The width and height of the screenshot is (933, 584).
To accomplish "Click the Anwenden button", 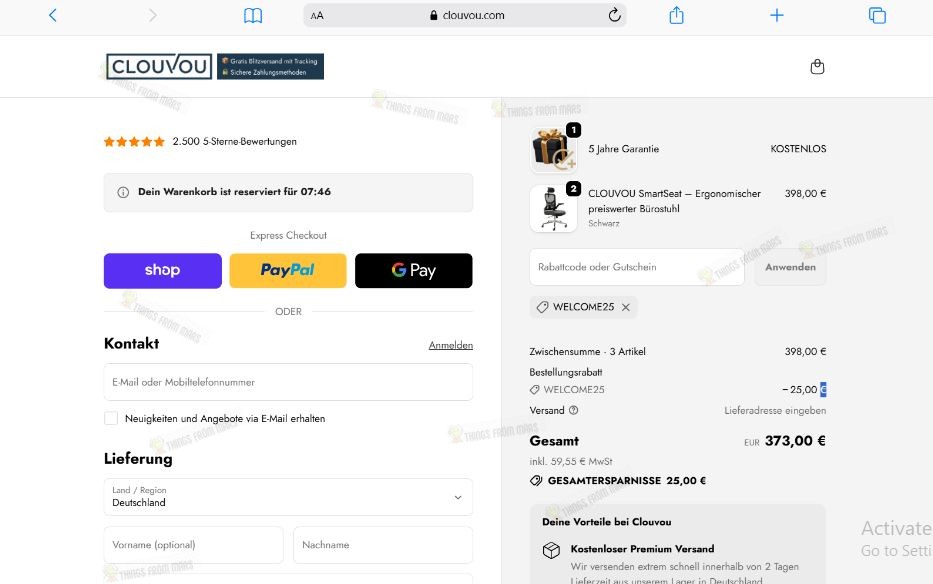I will coord(790,267).
